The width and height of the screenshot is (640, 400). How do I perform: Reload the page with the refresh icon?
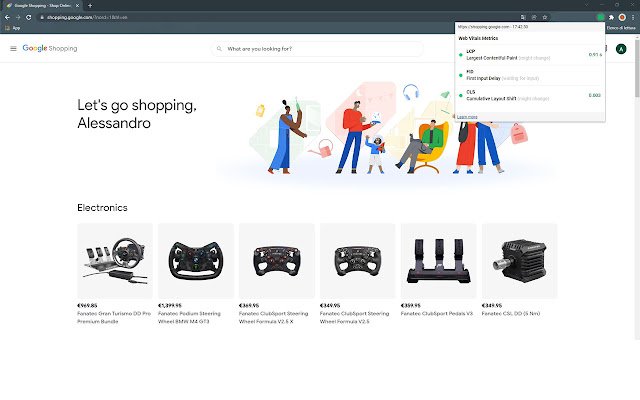tap(29, 17)
